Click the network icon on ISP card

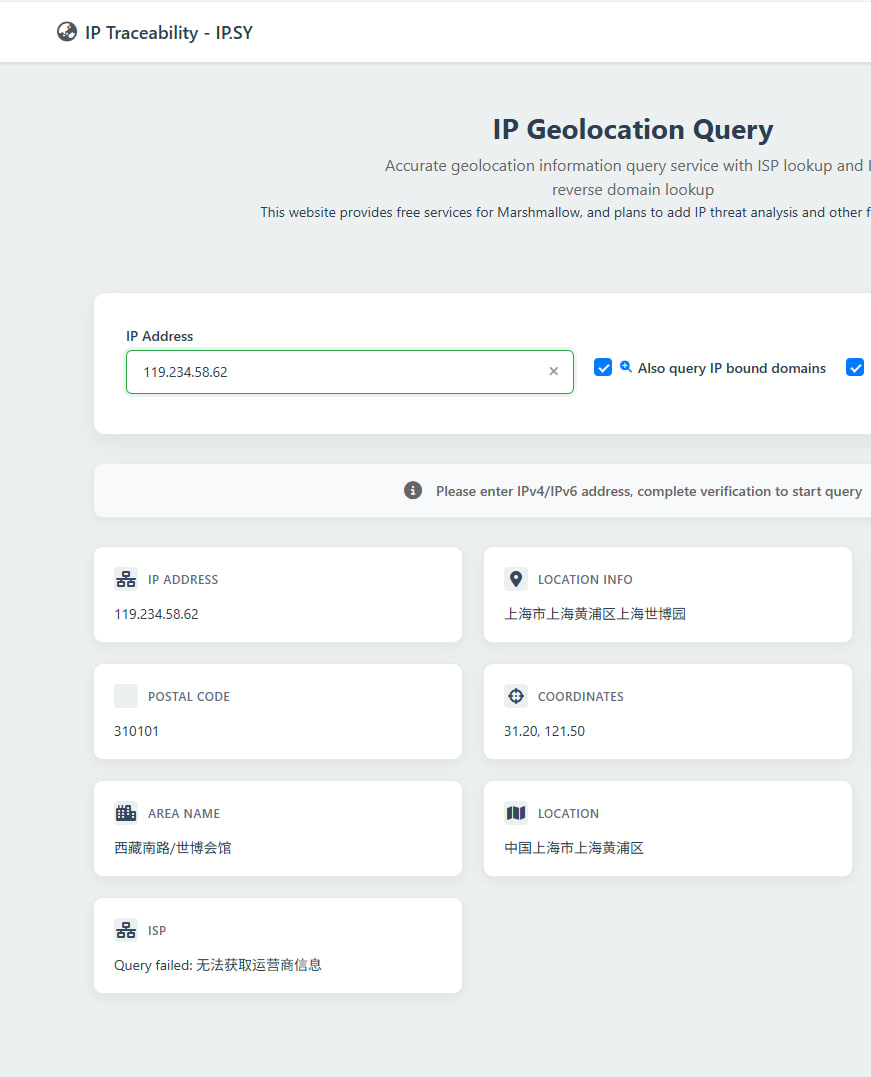click(x=126, y=930)
